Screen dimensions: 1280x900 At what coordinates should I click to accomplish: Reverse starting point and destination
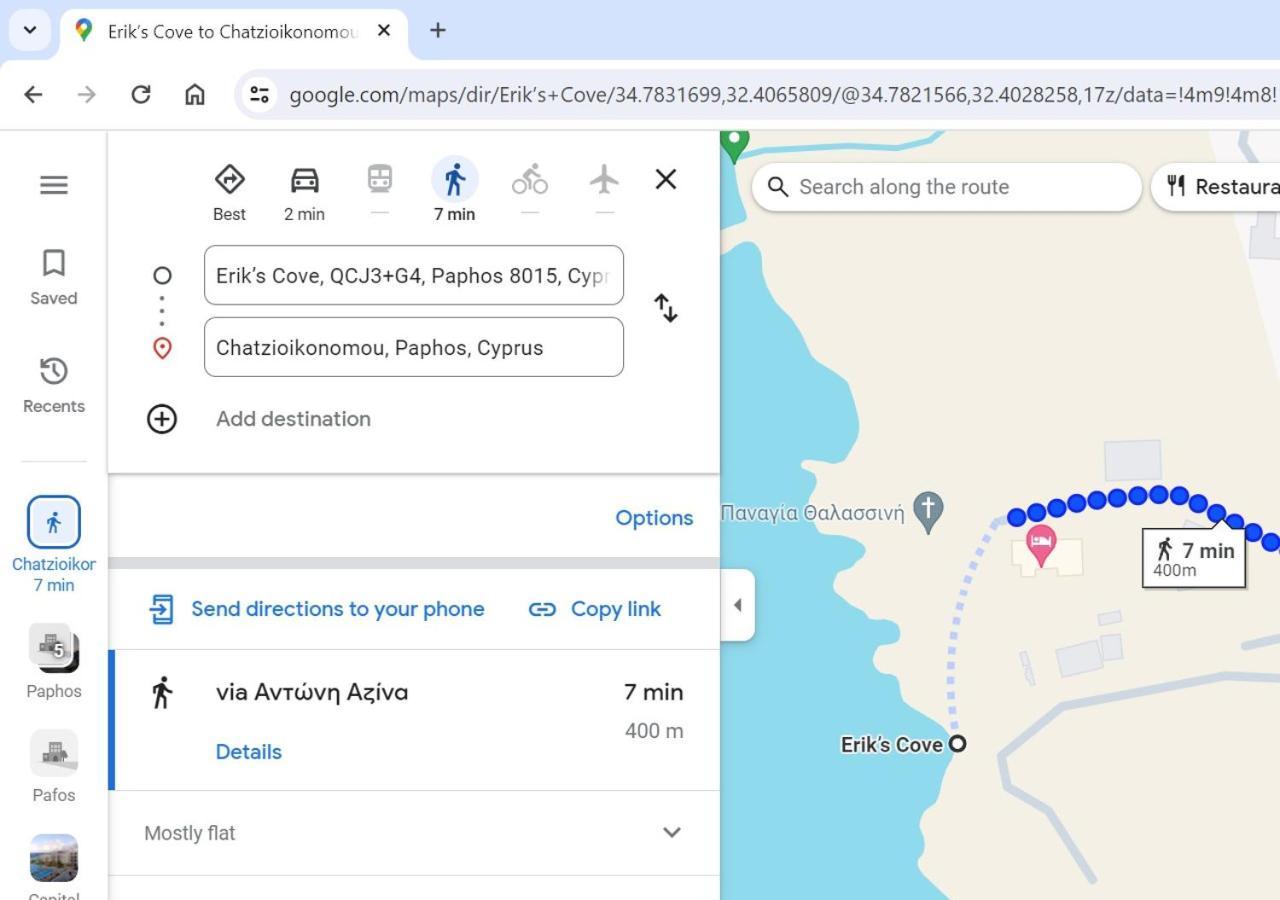pos(666,308)
